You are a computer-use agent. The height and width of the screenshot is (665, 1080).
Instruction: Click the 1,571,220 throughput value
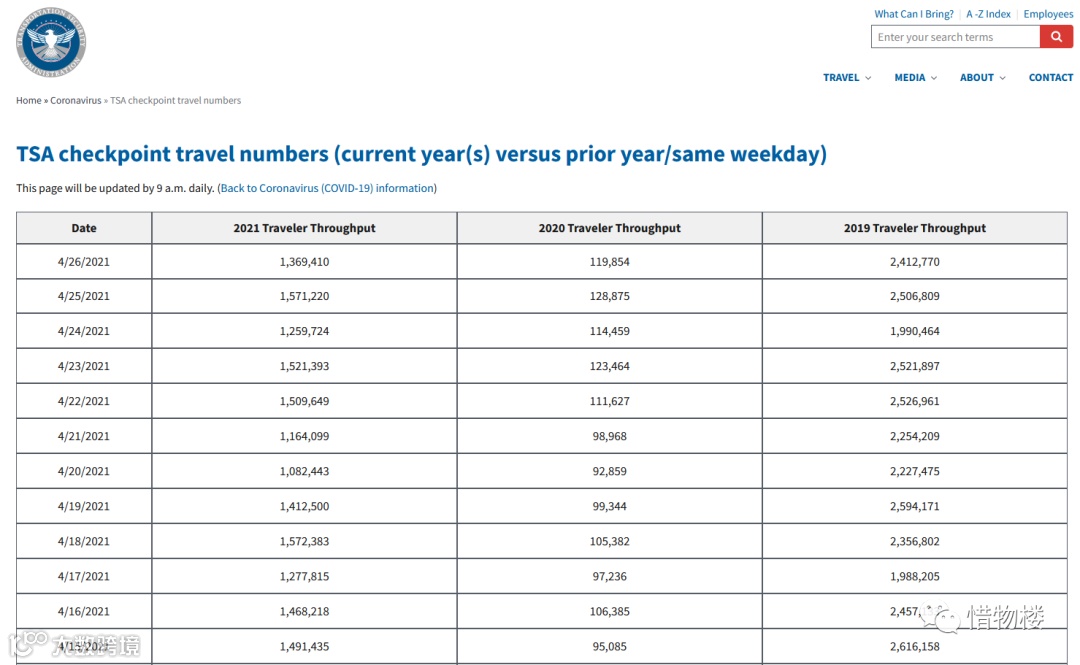click(x=304, y=296)
